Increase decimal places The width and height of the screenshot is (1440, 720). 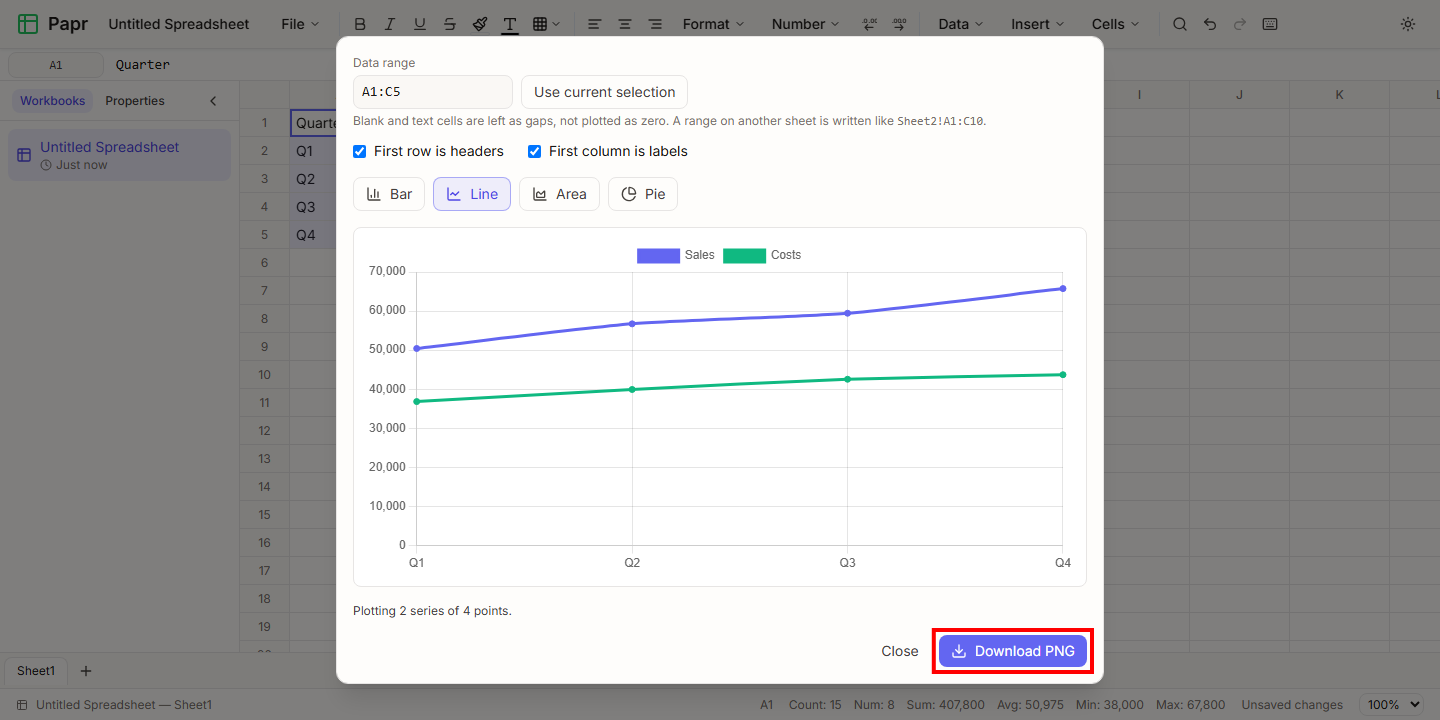pyautogui.click(x=899, y=24)
